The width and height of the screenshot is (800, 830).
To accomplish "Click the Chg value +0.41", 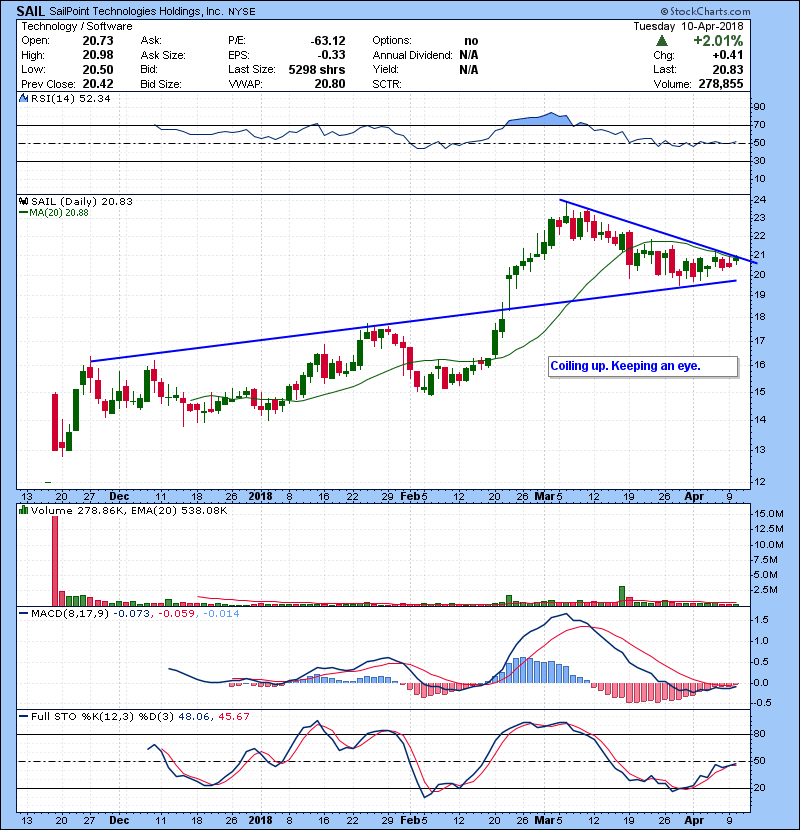I will click(728, 55).
